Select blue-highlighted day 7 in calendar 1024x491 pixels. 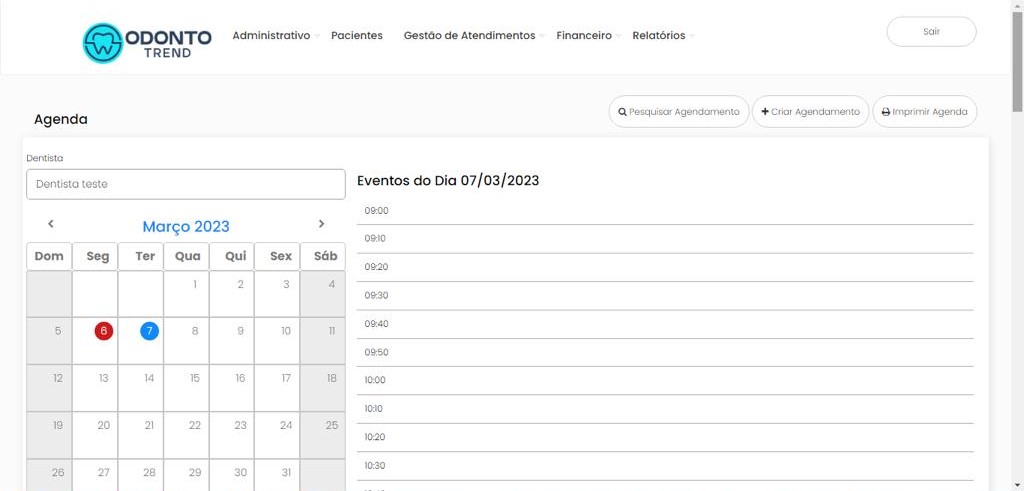(149, 331)
